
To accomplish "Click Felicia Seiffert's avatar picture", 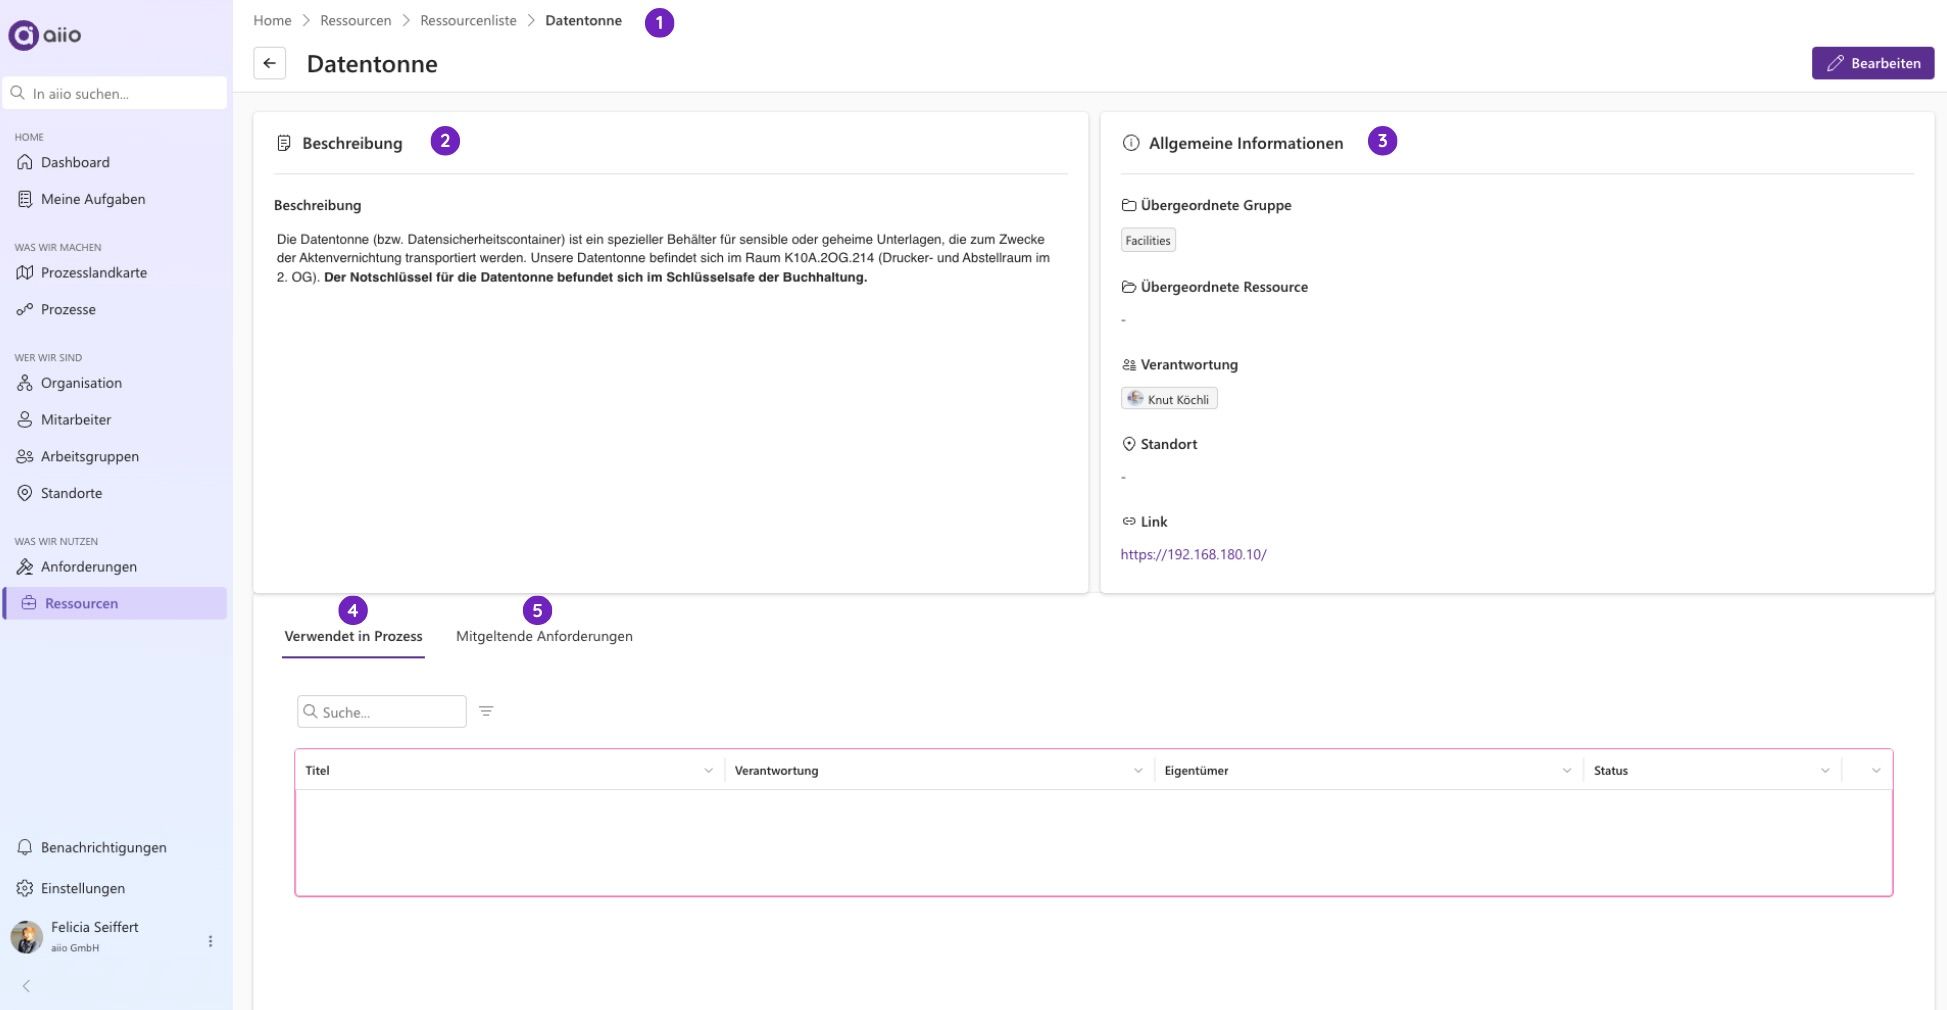I will point(26,937).
